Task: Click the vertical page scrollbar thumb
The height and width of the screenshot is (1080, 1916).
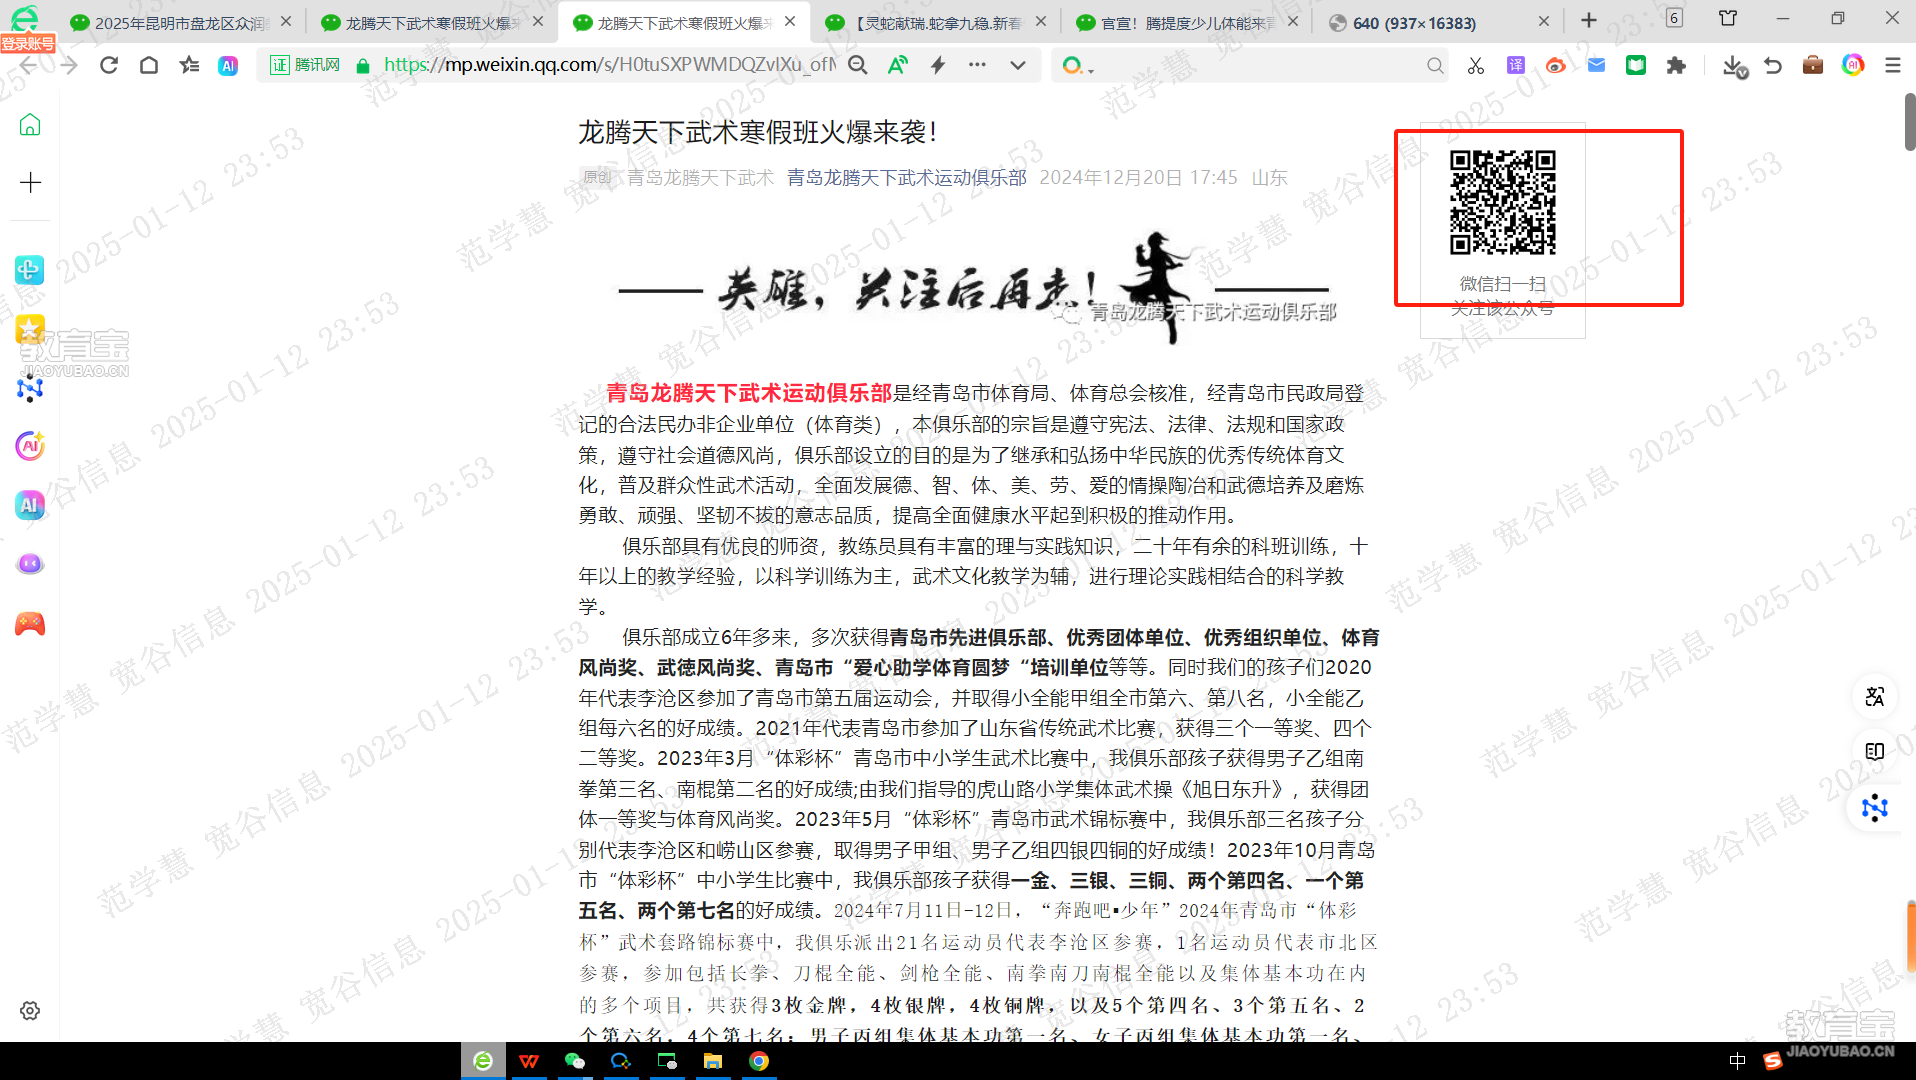Action: click(1909, 122)
